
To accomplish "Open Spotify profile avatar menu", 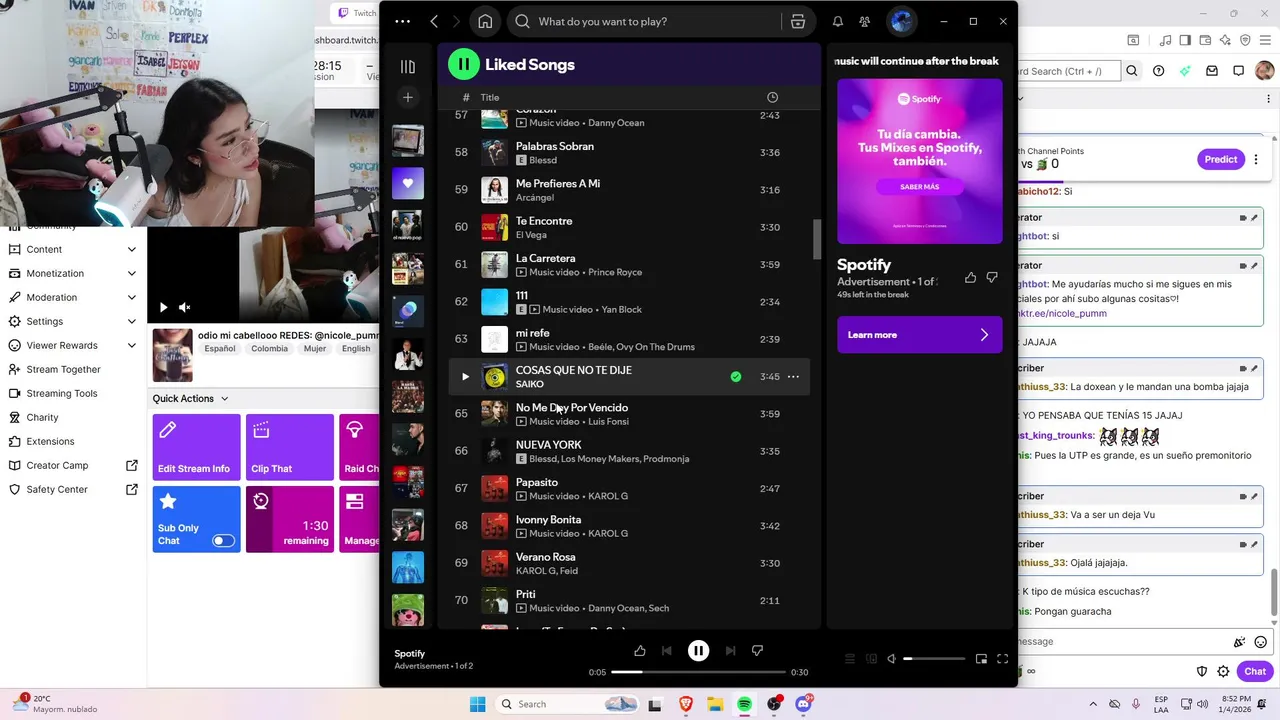I will pos(901,21).
